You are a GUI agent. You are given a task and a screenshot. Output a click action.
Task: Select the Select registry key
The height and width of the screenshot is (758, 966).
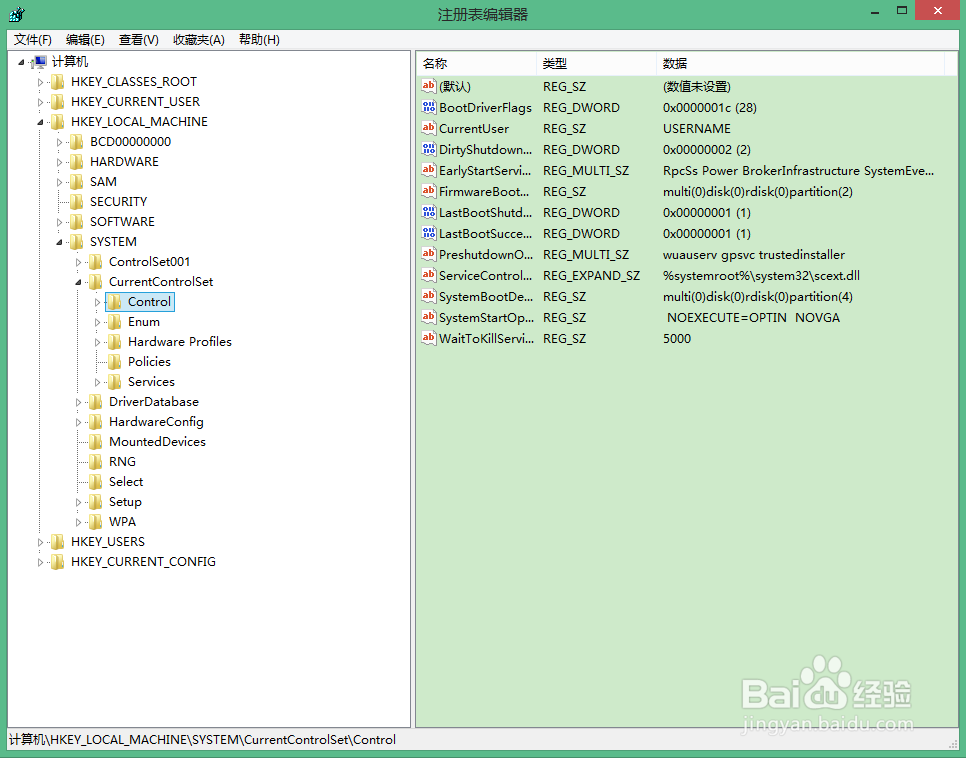[126, 482]
